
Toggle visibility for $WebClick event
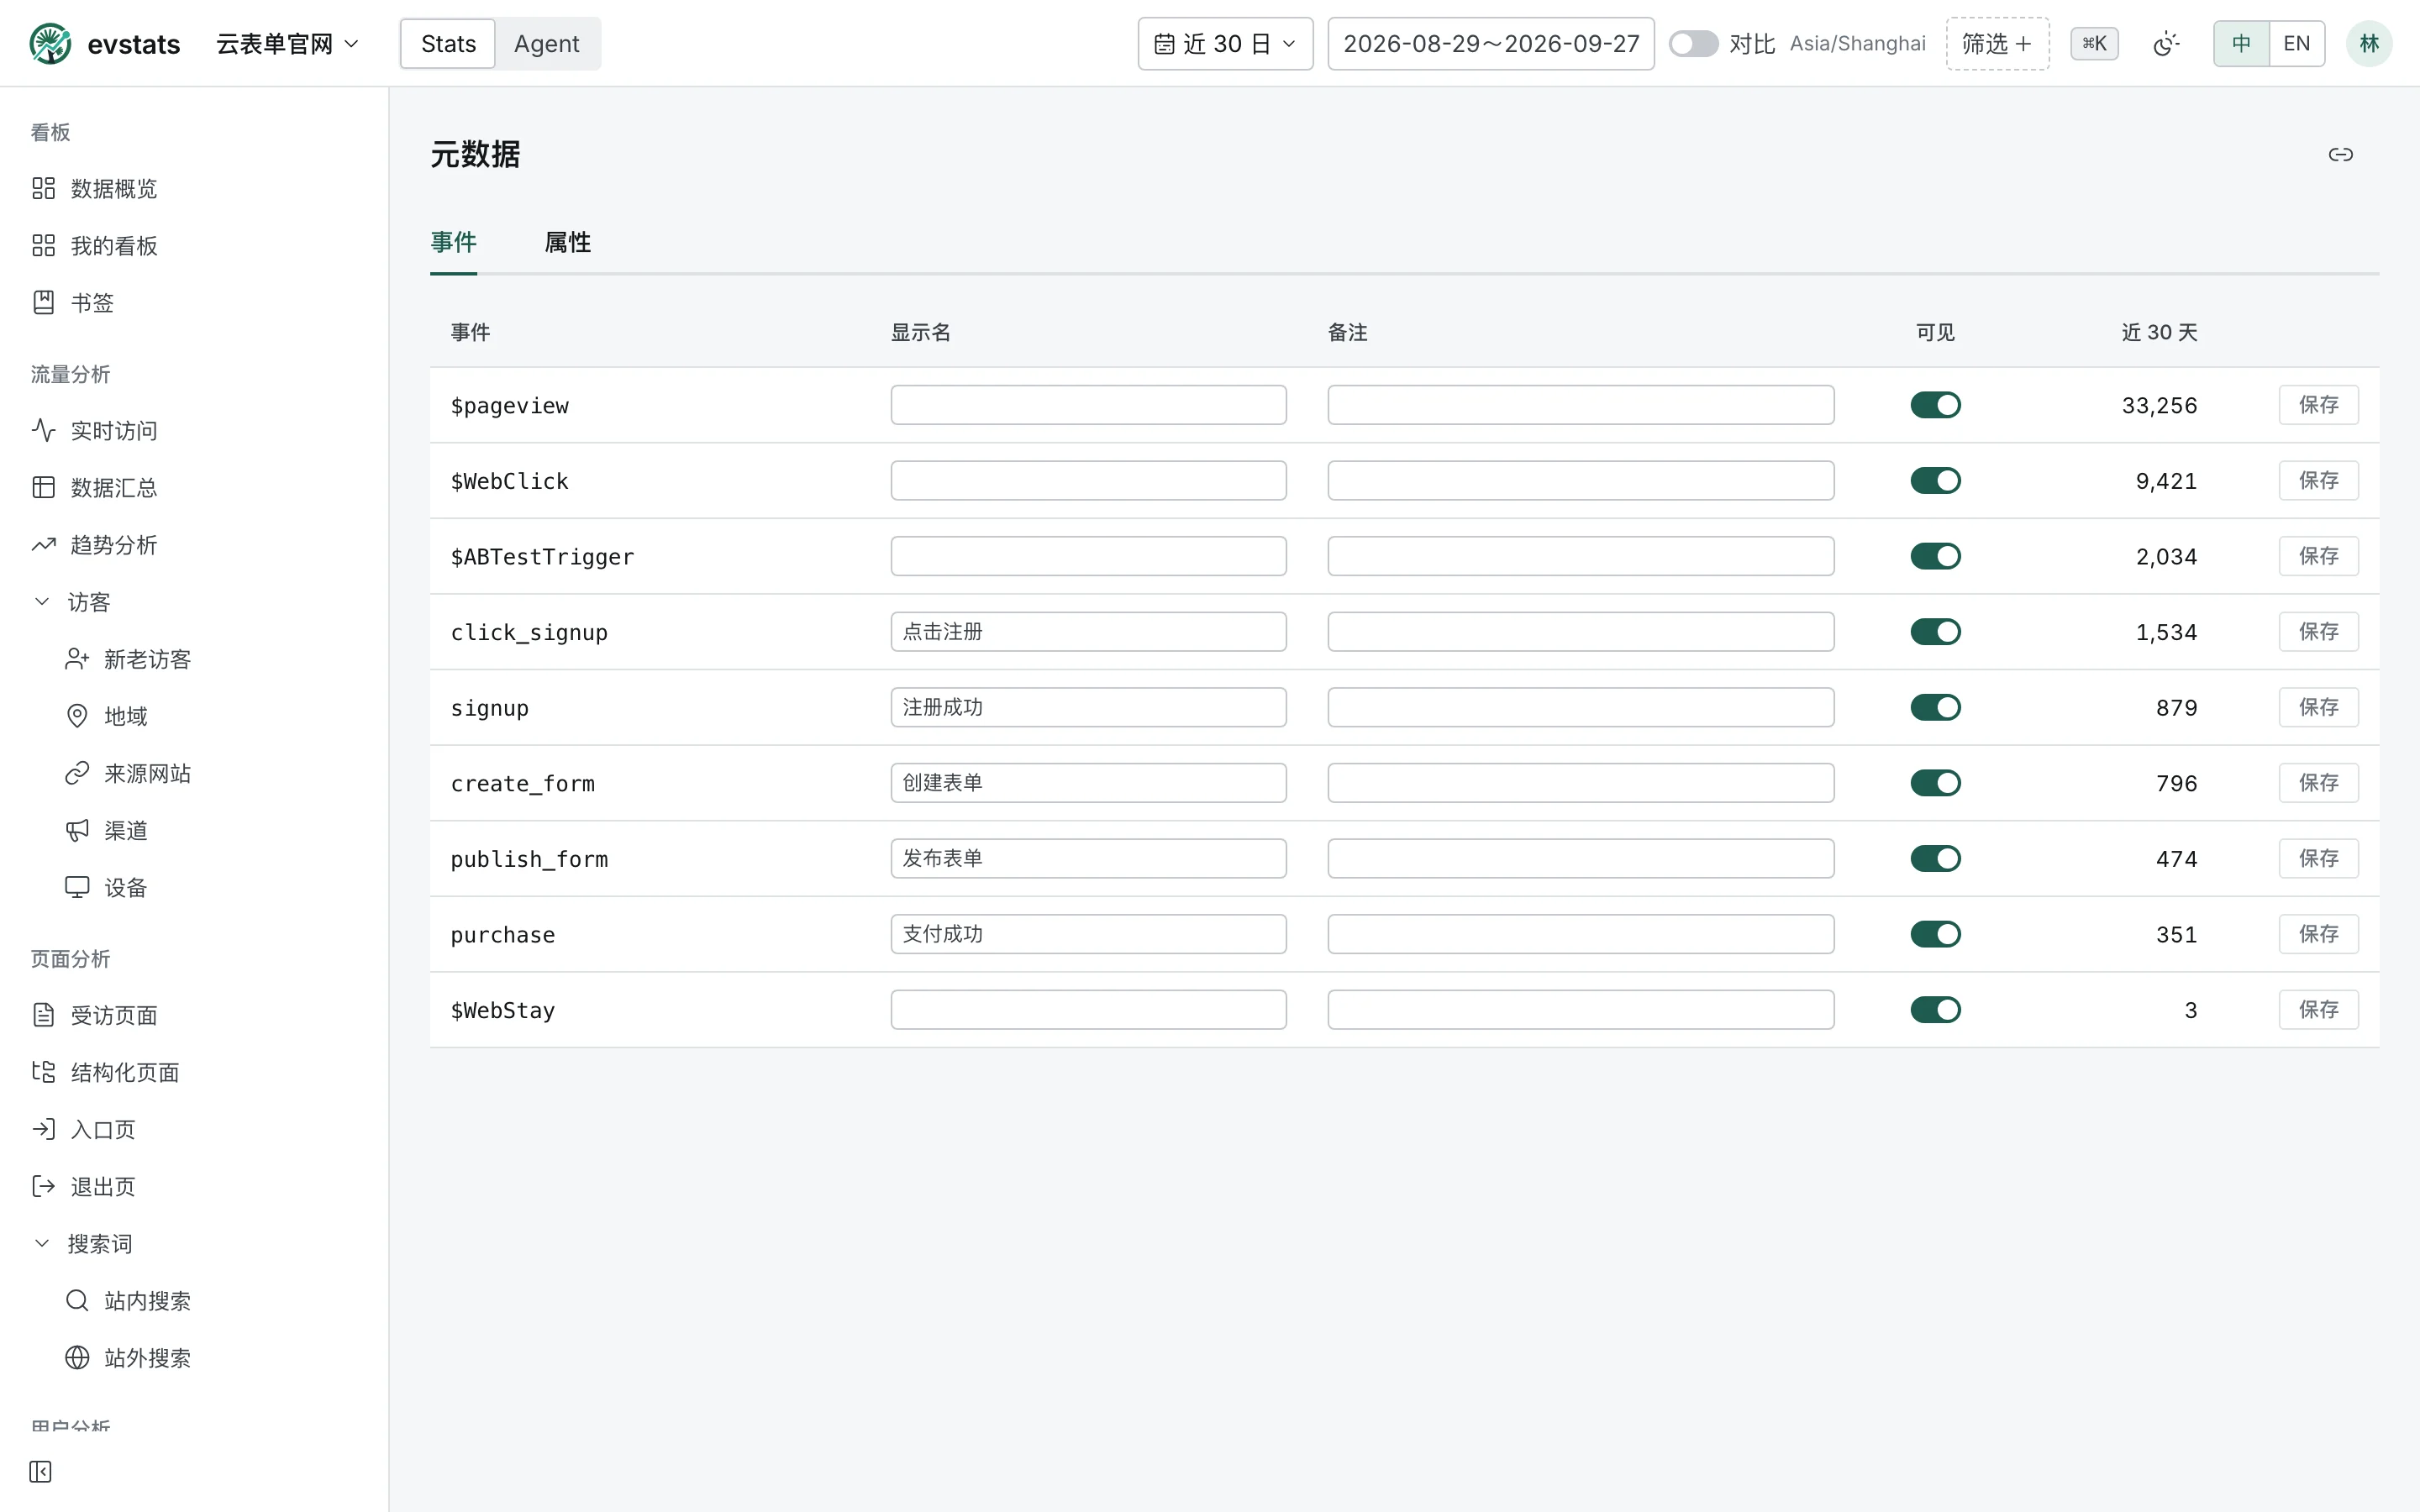click(x=1935, y=481)
